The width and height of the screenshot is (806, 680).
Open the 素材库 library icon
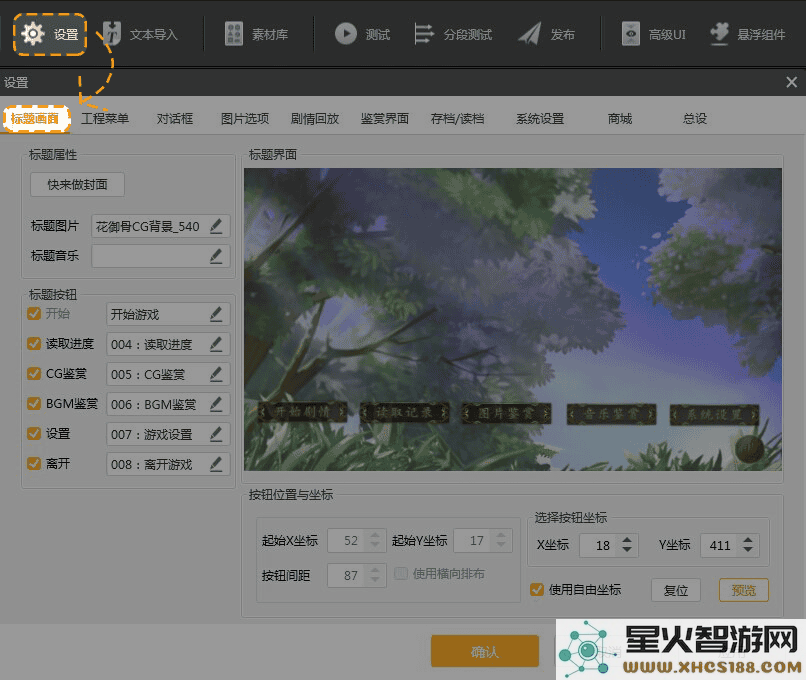[x=234, y=34]
